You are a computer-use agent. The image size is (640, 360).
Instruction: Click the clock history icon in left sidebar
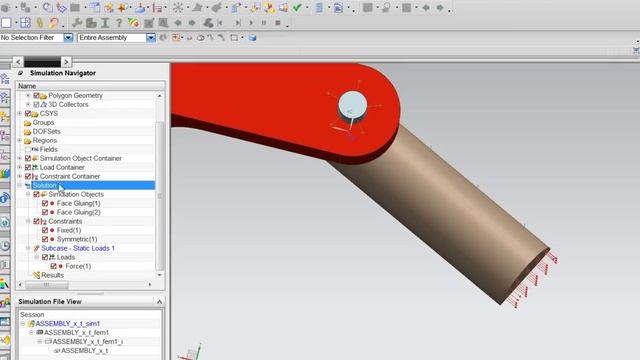[4, 246]
